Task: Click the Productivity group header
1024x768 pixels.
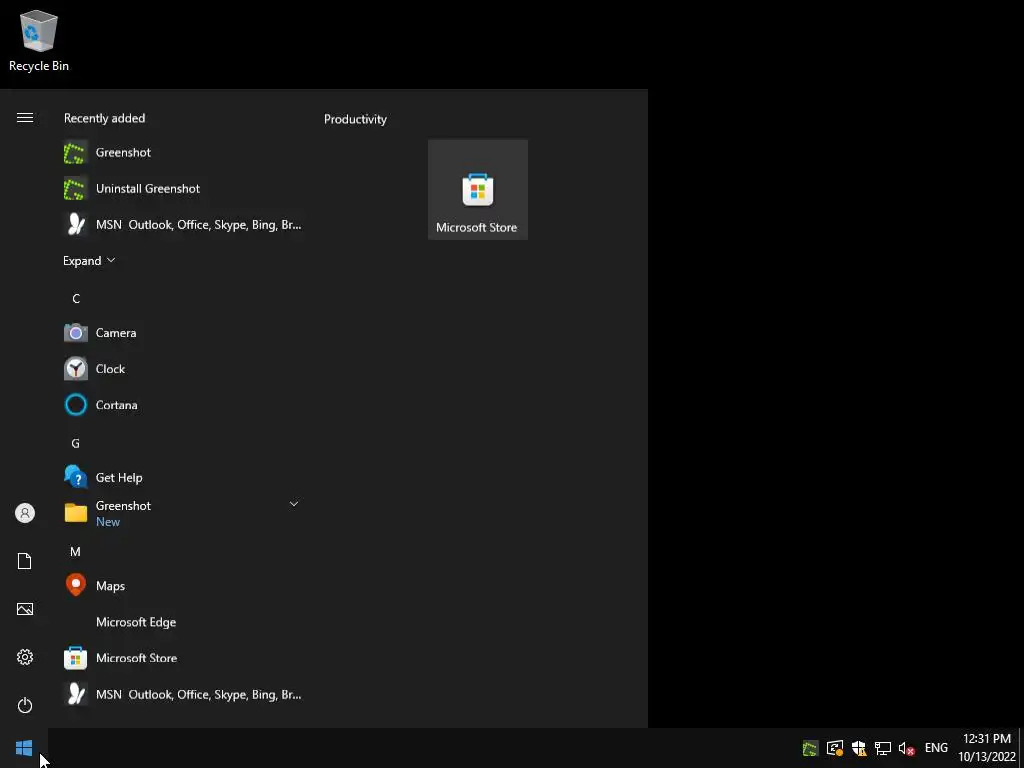Action: click(x=355, y=119)
